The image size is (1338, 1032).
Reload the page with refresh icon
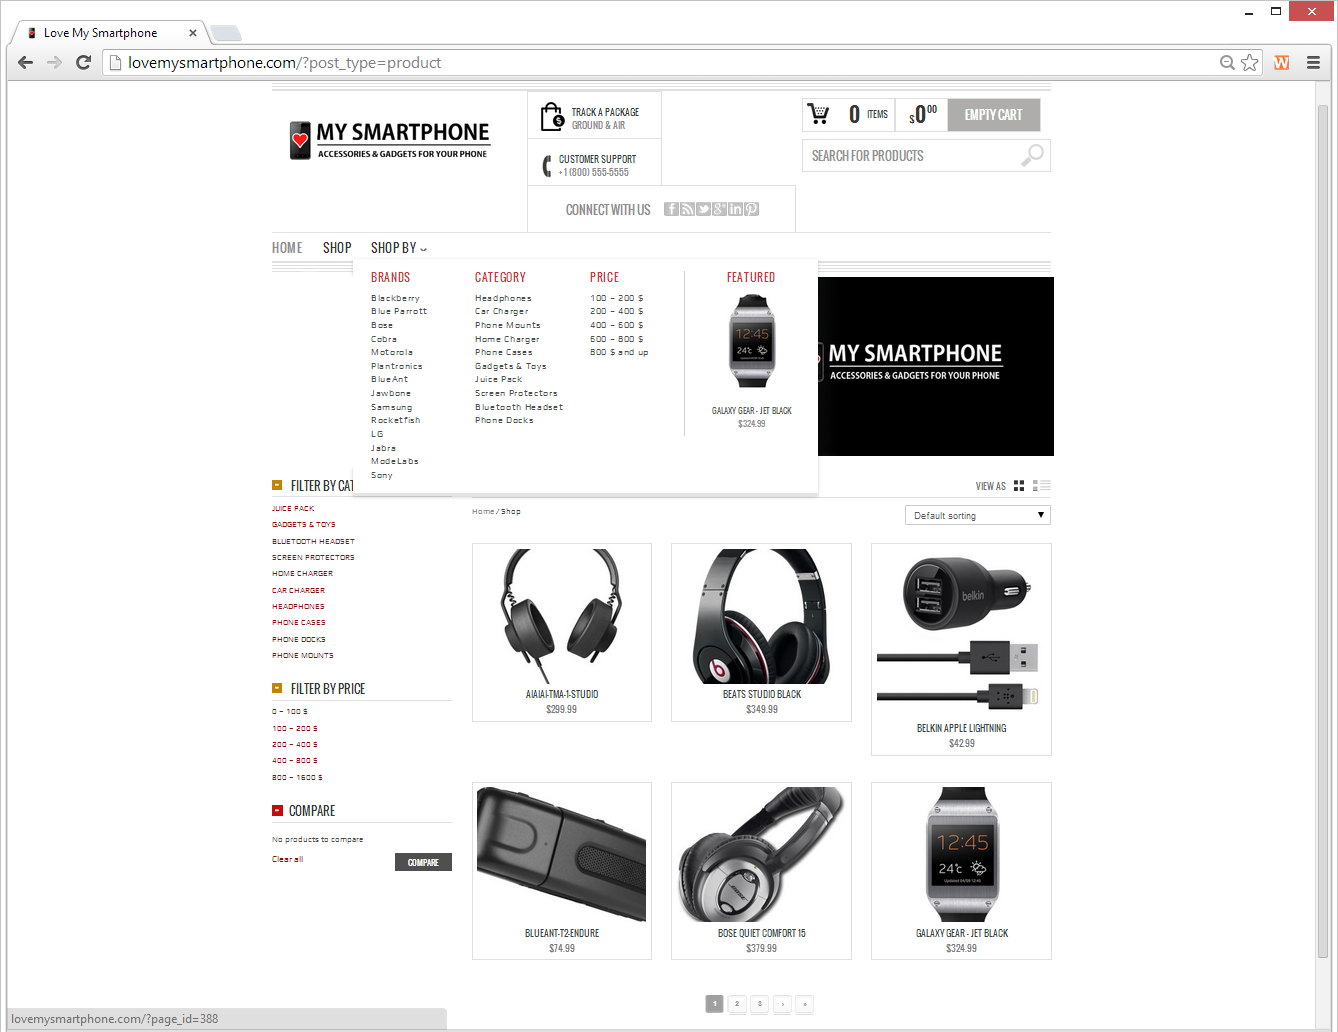point(84,62)
